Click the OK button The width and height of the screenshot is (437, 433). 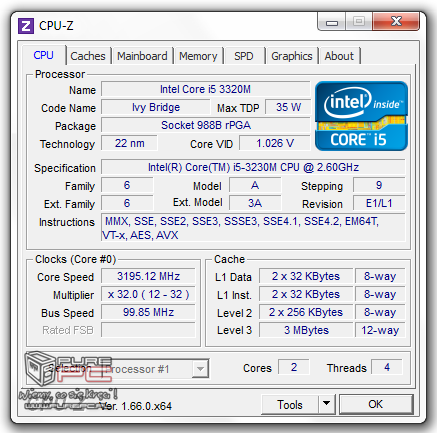pyautogui.click(x=376, y=404)
